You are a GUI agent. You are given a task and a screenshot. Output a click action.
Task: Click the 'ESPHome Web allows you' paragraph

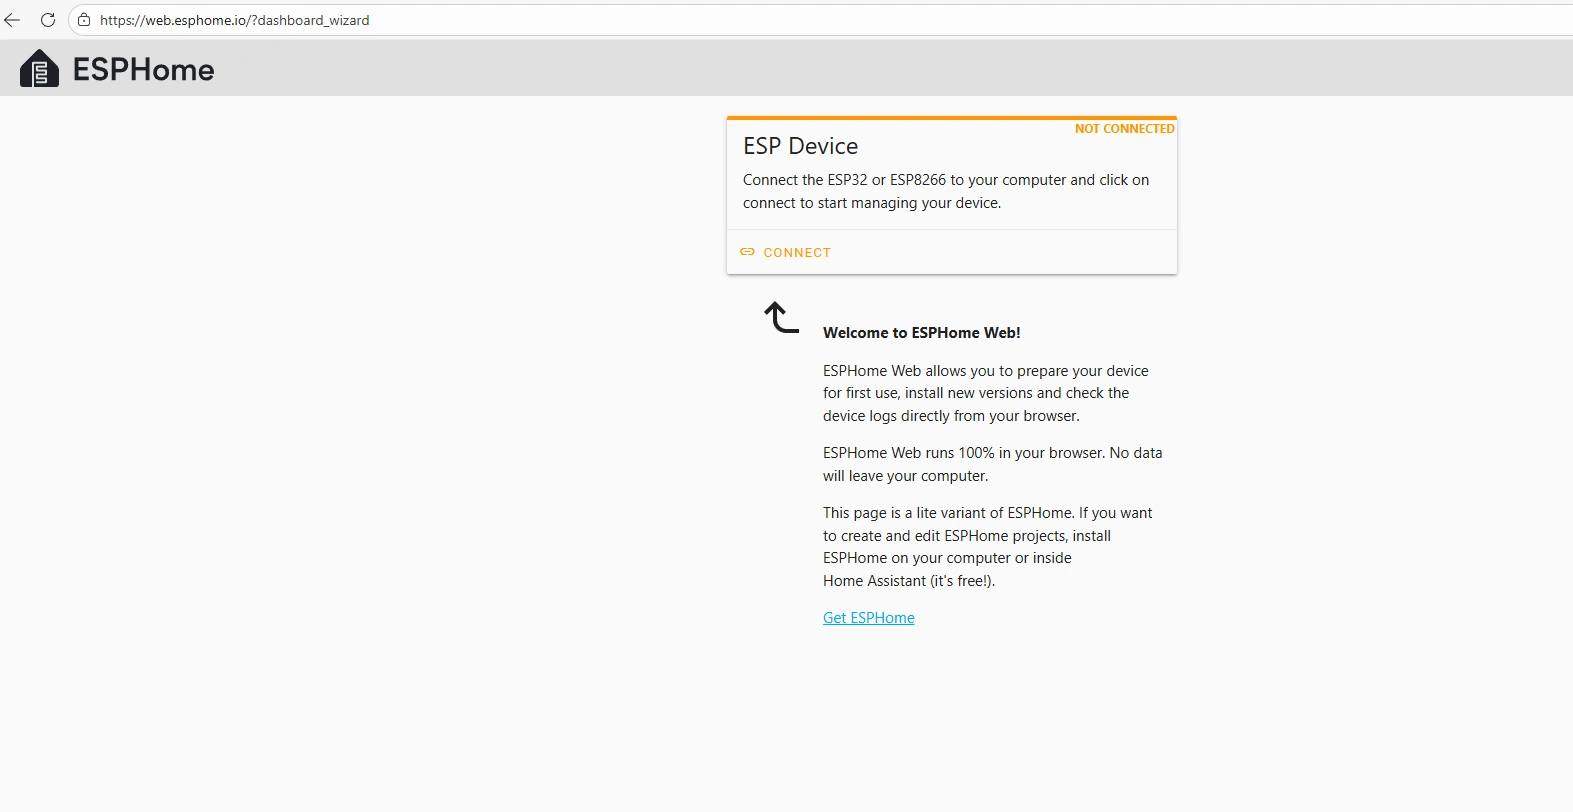985,393
